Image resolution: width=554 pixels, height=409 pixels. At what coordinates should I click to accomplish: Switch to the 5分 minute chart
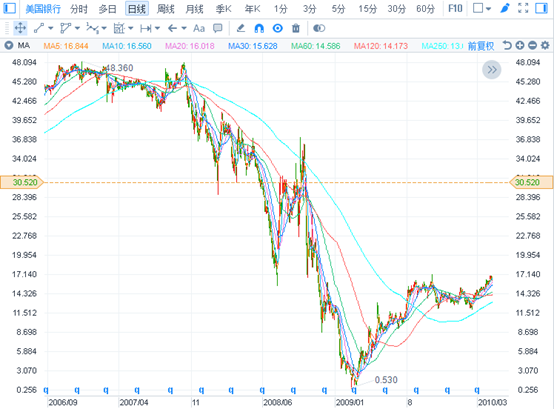pyautogui.click(x=338, y=9)
